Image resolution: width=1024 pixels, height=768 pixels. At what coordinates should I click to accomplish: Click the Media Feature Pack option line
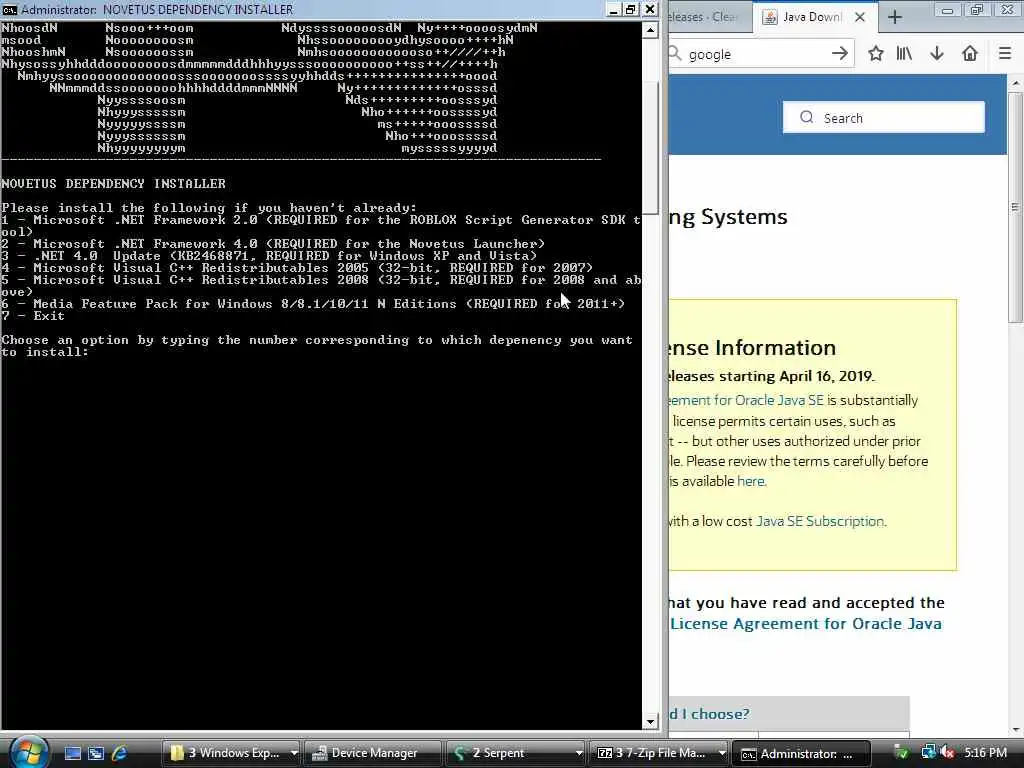313,304
